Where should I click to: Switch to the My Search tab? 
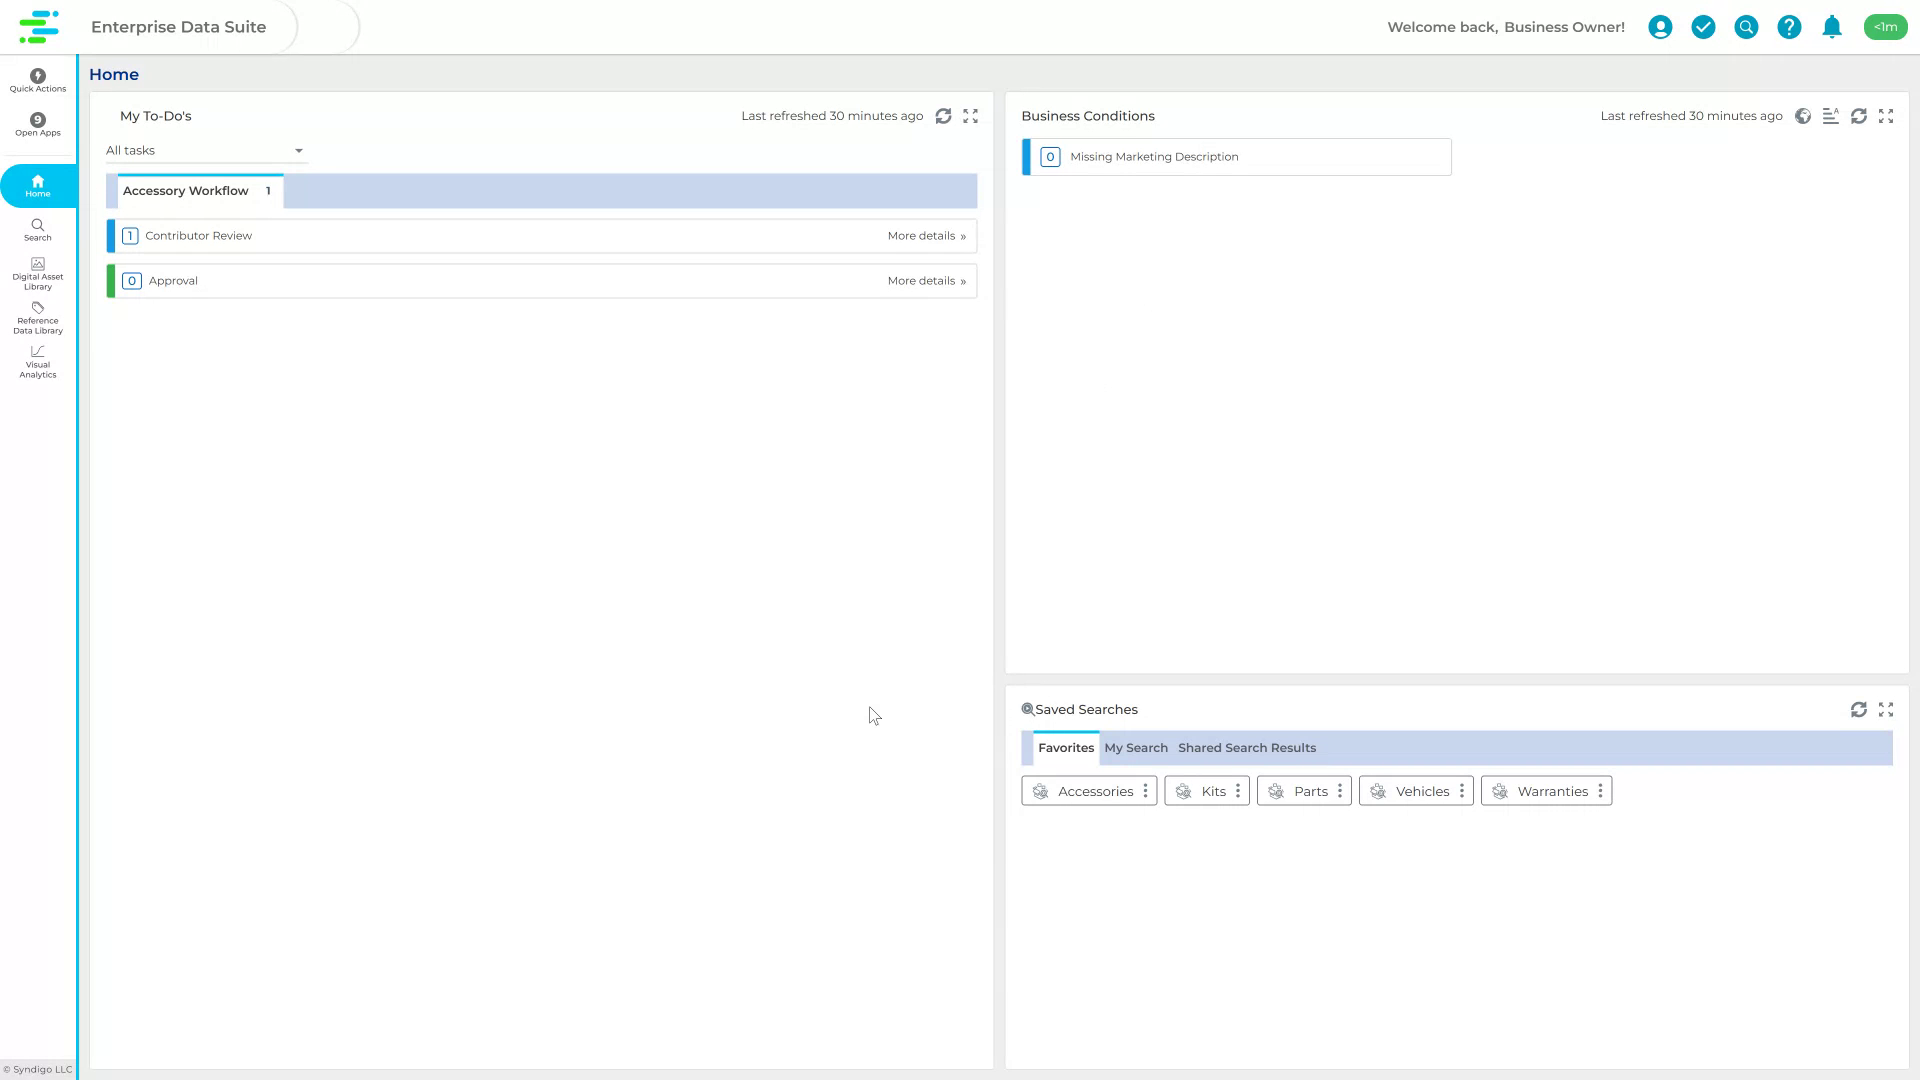[1136, 747]
